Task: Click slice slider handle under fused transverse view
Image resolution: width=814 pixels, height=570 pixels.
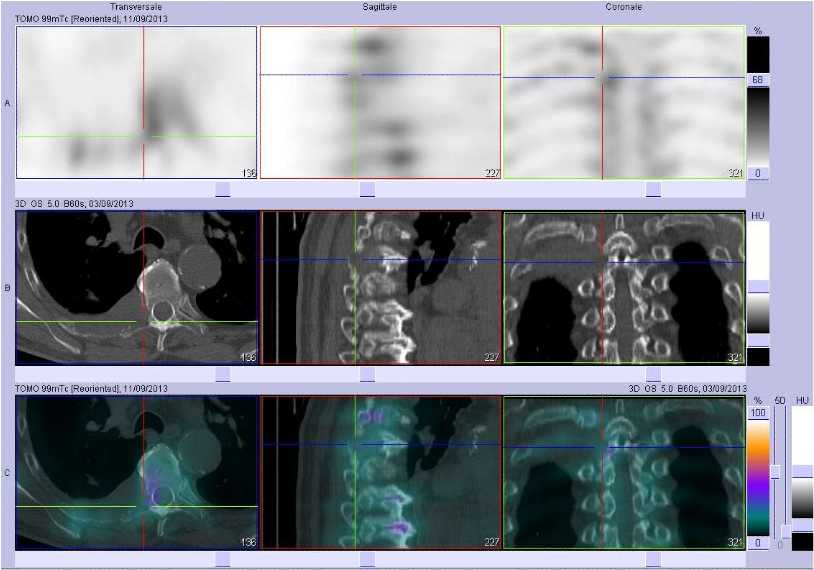Action: tap(222, 560)
